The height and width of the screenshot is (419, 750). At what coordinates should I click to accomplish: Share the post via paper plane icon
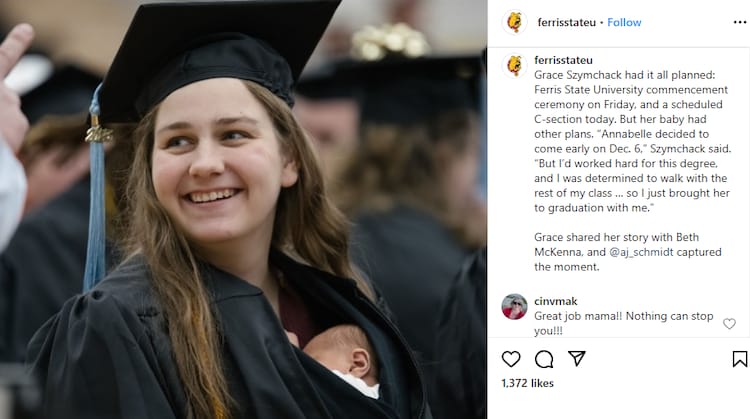pyautogui.click(x=577, y=358)
